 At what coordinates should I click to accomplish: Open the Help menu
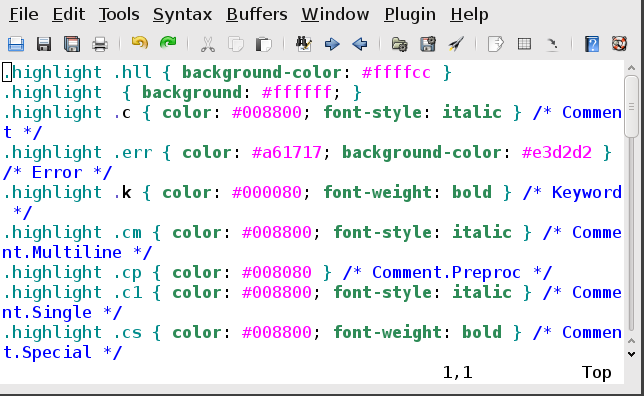(469, 15)
